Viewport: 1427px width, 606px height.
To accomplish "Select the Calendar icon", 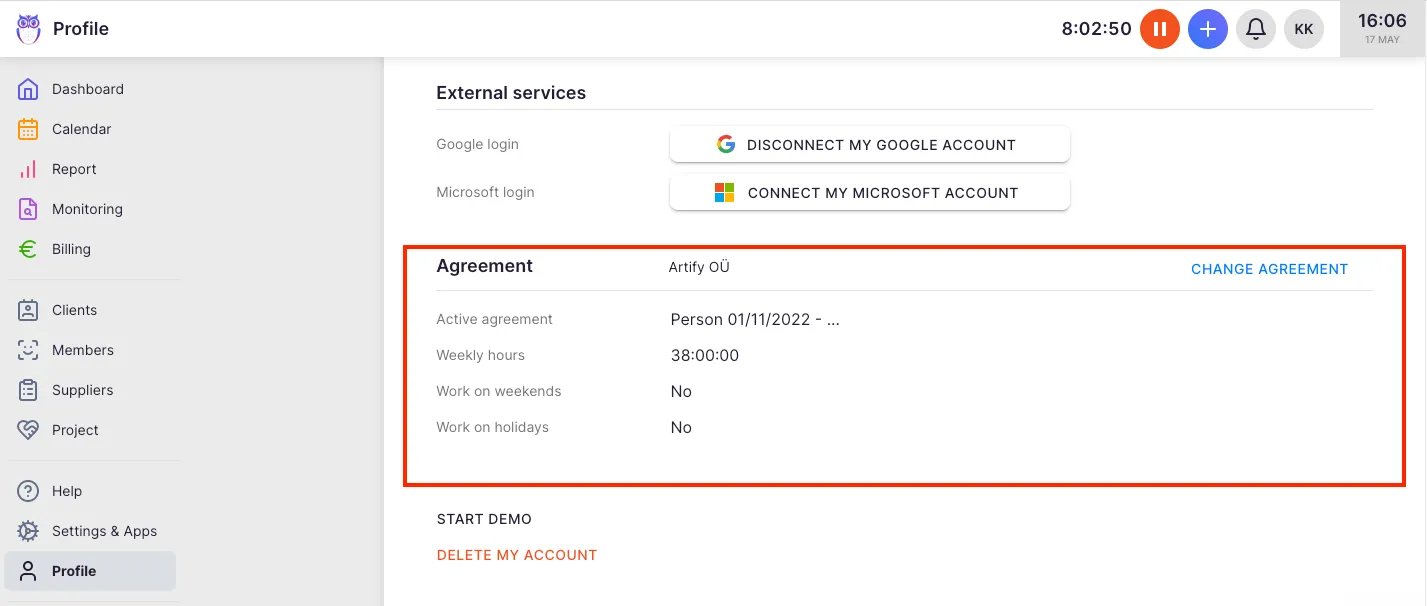I will click(x=30, y=129).
